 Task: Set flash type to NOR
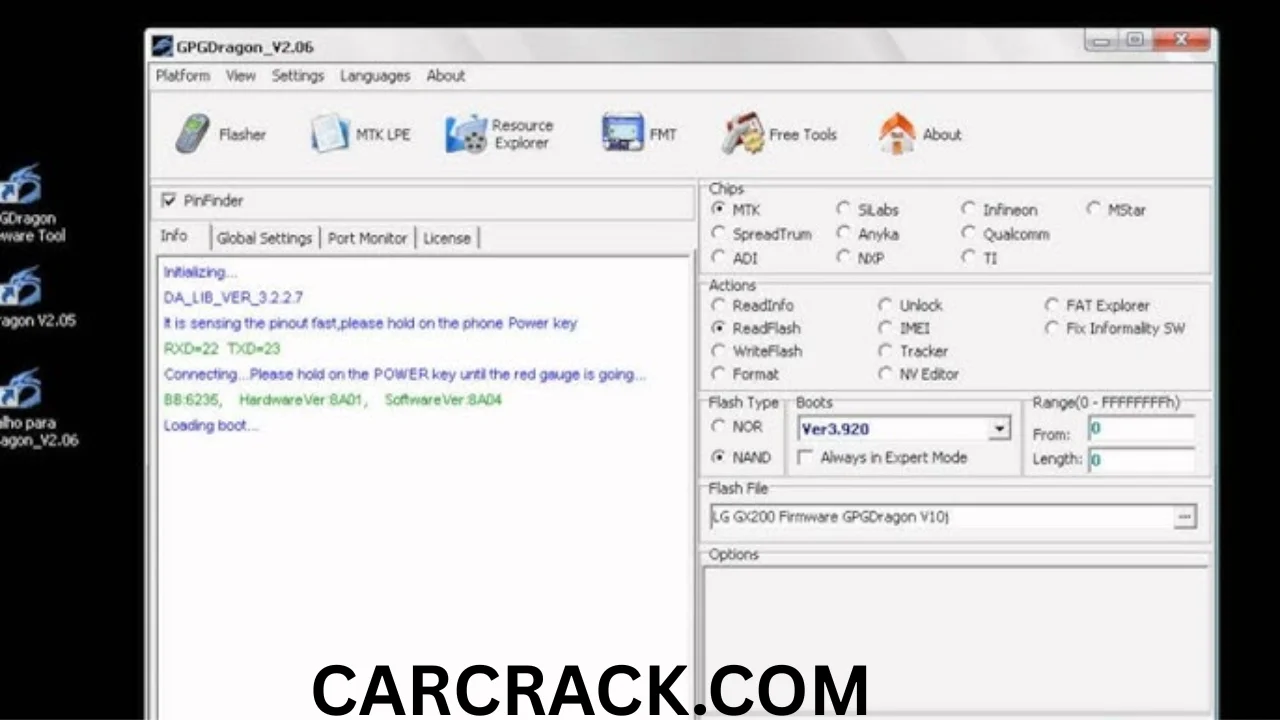pos(718,426)
